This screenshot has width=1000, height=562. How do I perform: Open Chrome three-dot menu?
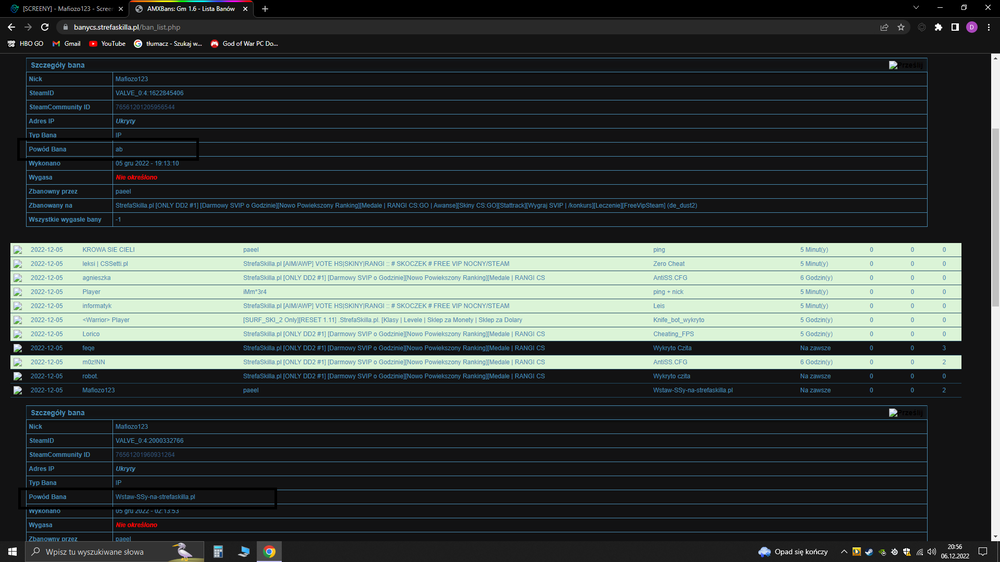coord(989,27)
